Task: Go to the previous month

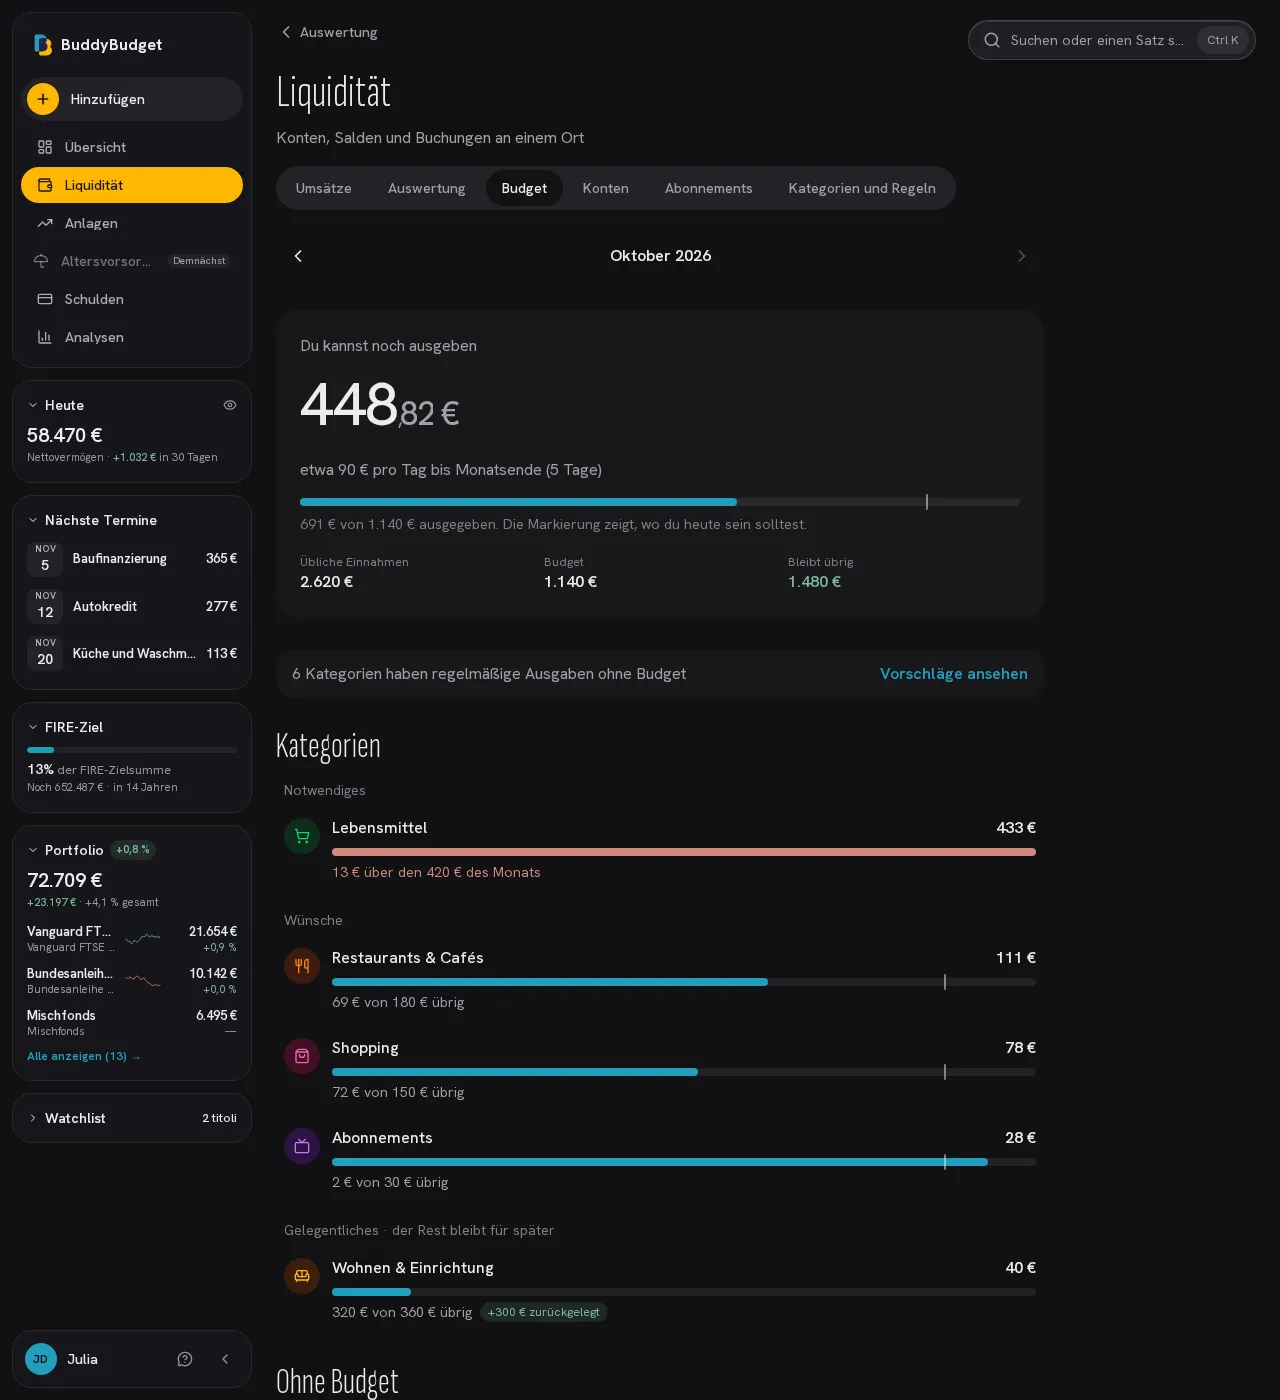Action: (298, 256)
